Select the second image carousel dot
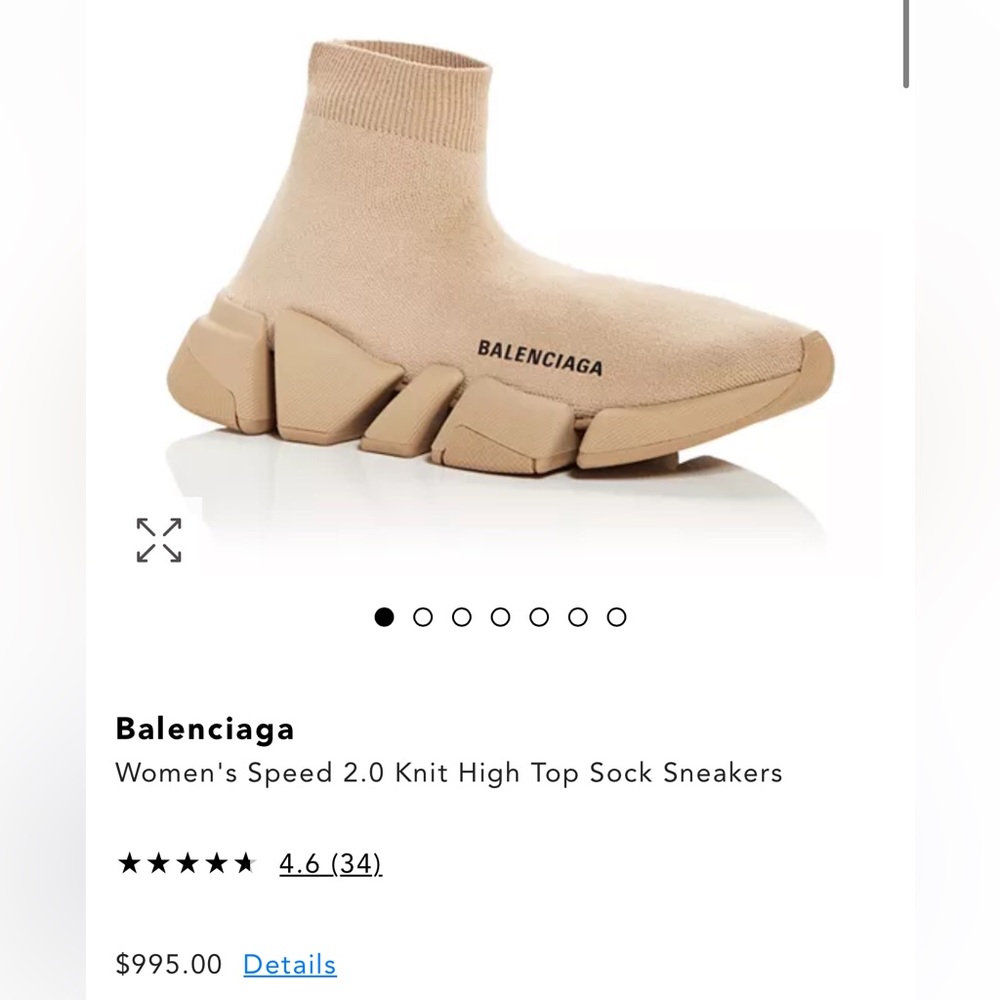This screenshot has height=1000, width=1000. (423, 617)
